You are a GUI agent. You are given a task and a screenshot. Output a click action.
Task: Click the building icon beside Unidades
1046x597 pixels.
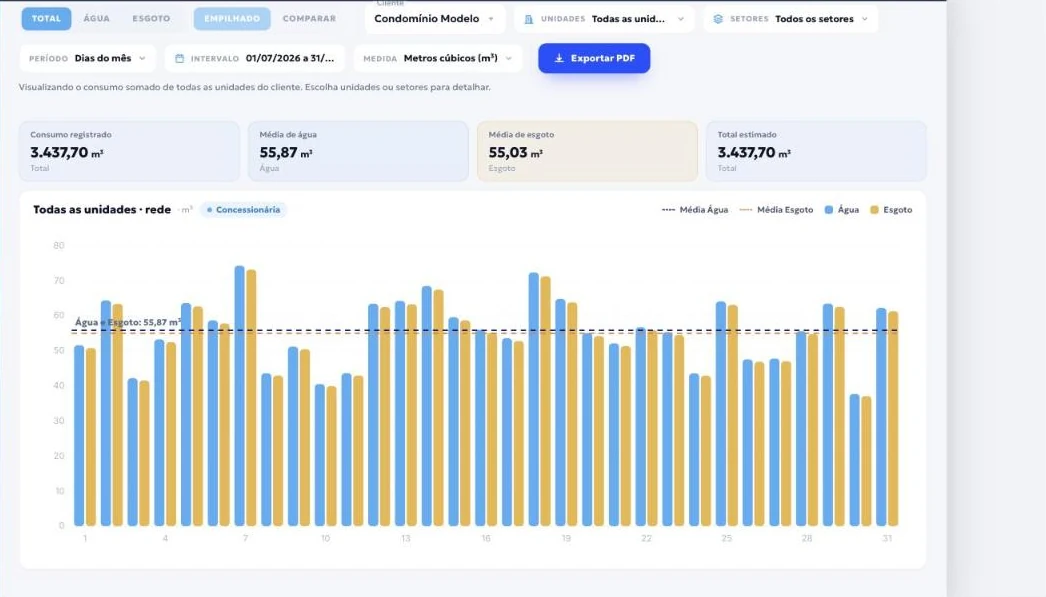[x=528, y=19]
